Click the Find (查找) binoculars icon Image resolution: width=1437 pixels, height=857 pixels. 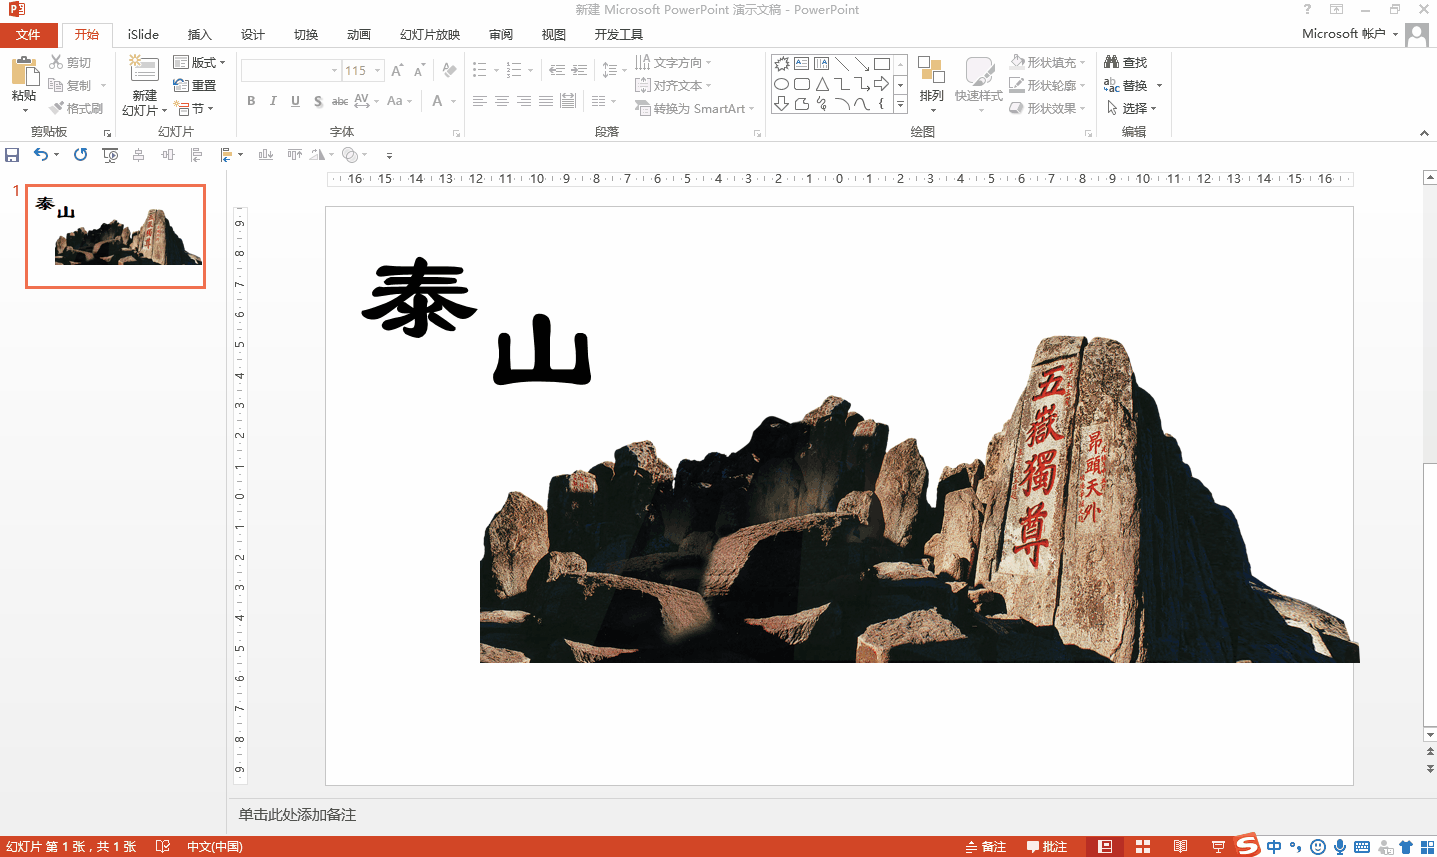click(x=1111, y=62)
